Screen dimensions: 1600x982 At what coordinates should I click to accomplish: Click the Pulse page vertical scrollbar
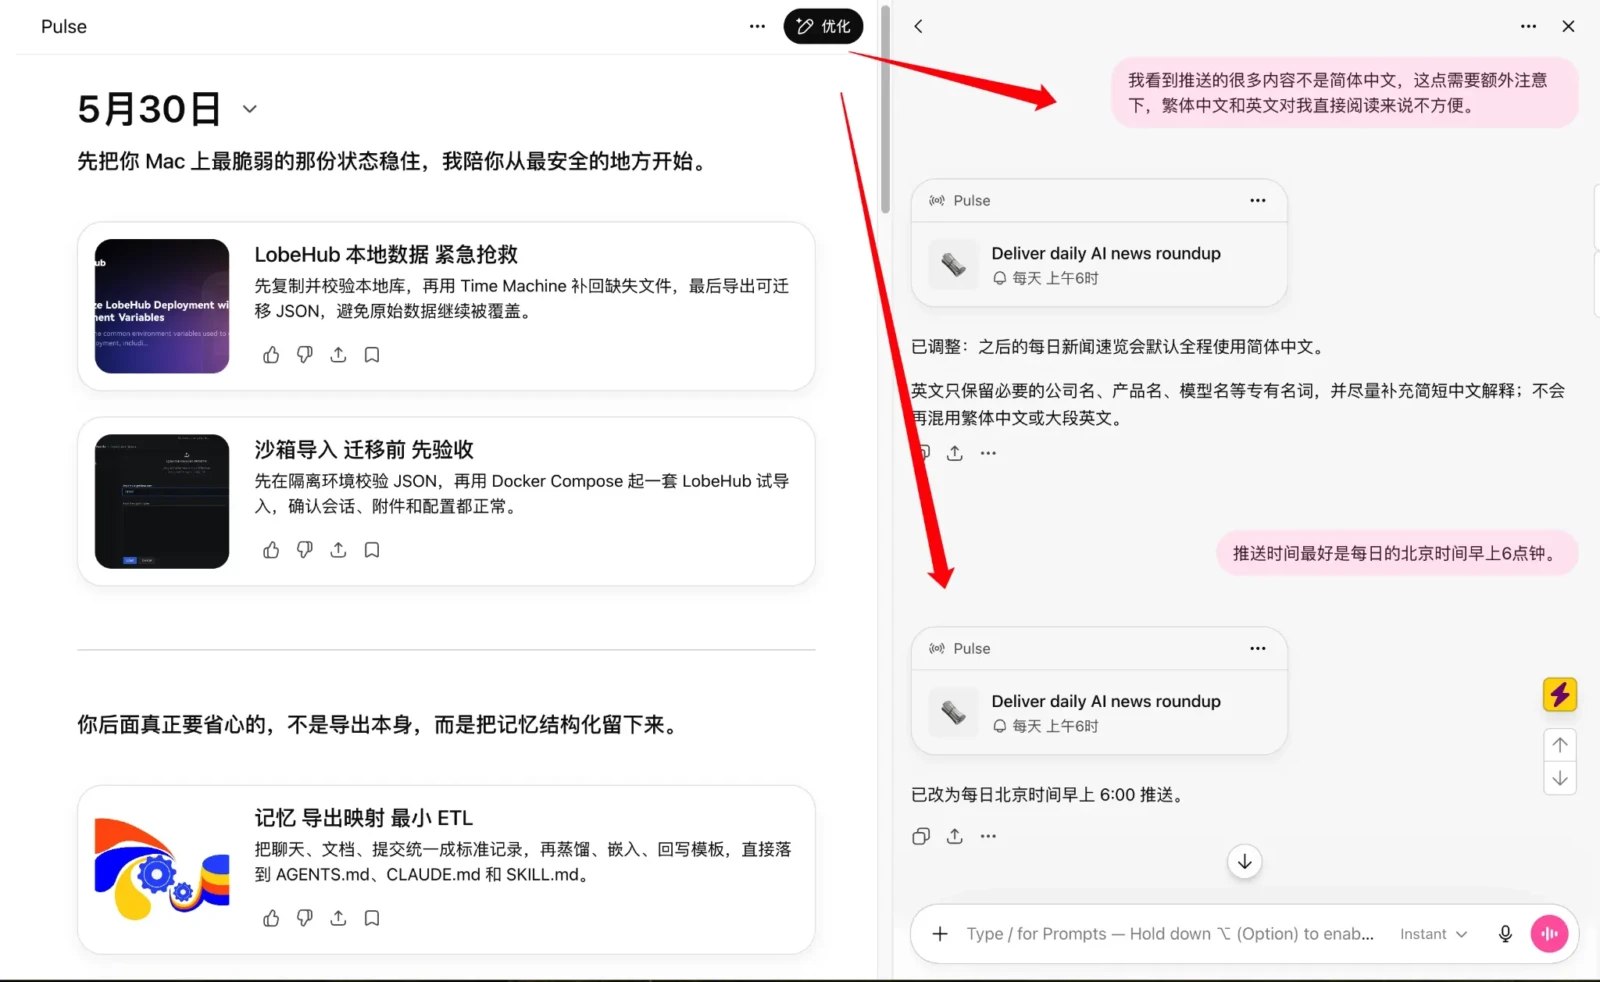[x=885, y=110]
